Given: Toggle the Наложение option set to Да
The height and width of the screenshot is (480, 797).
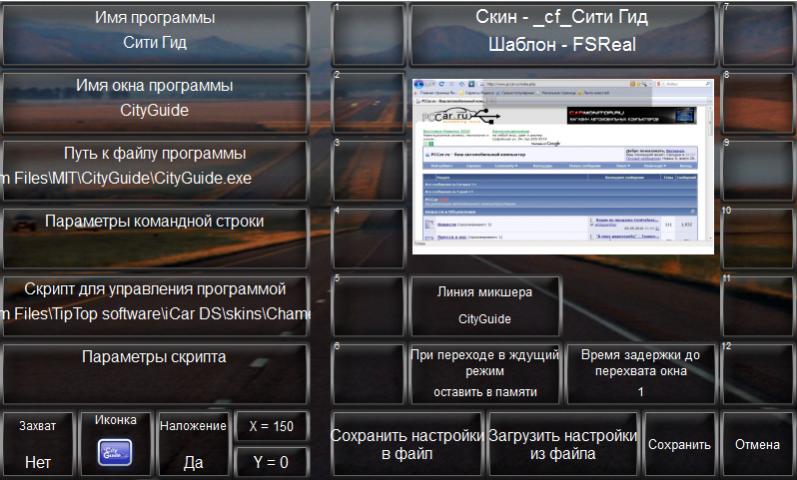Looking at the screenshot, I should (x=194, y=444).
